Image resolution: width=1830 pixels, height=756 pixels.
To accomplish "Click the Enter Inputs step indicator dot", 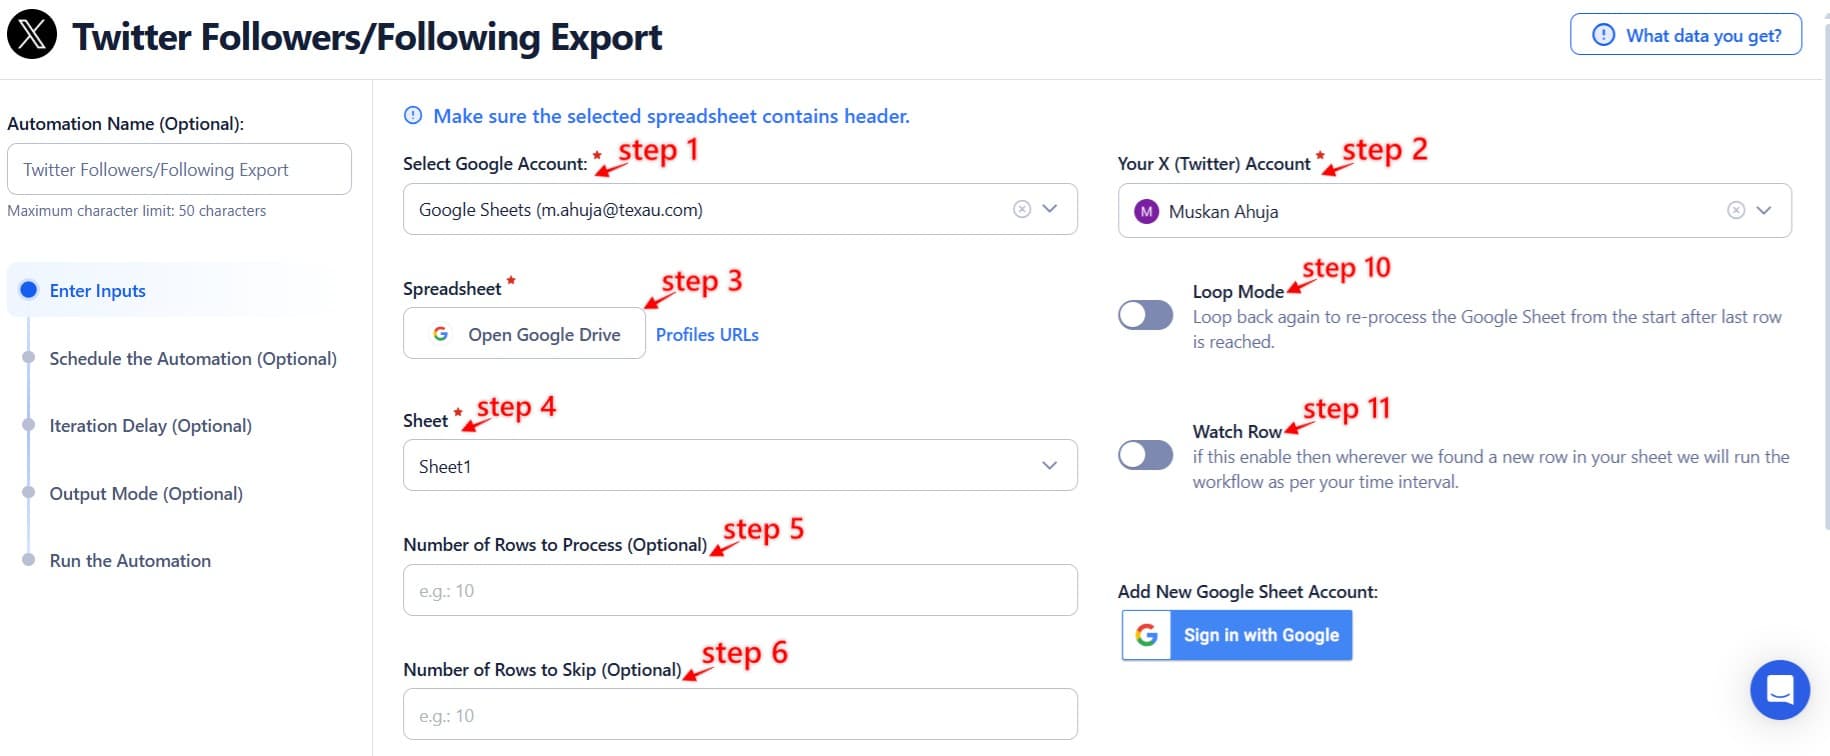I will (30, 290).
